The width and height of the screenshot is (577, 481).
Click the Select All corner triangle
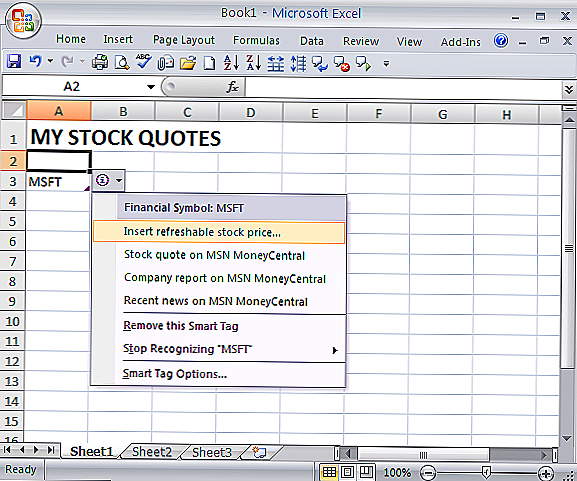(x=14, y=111)
